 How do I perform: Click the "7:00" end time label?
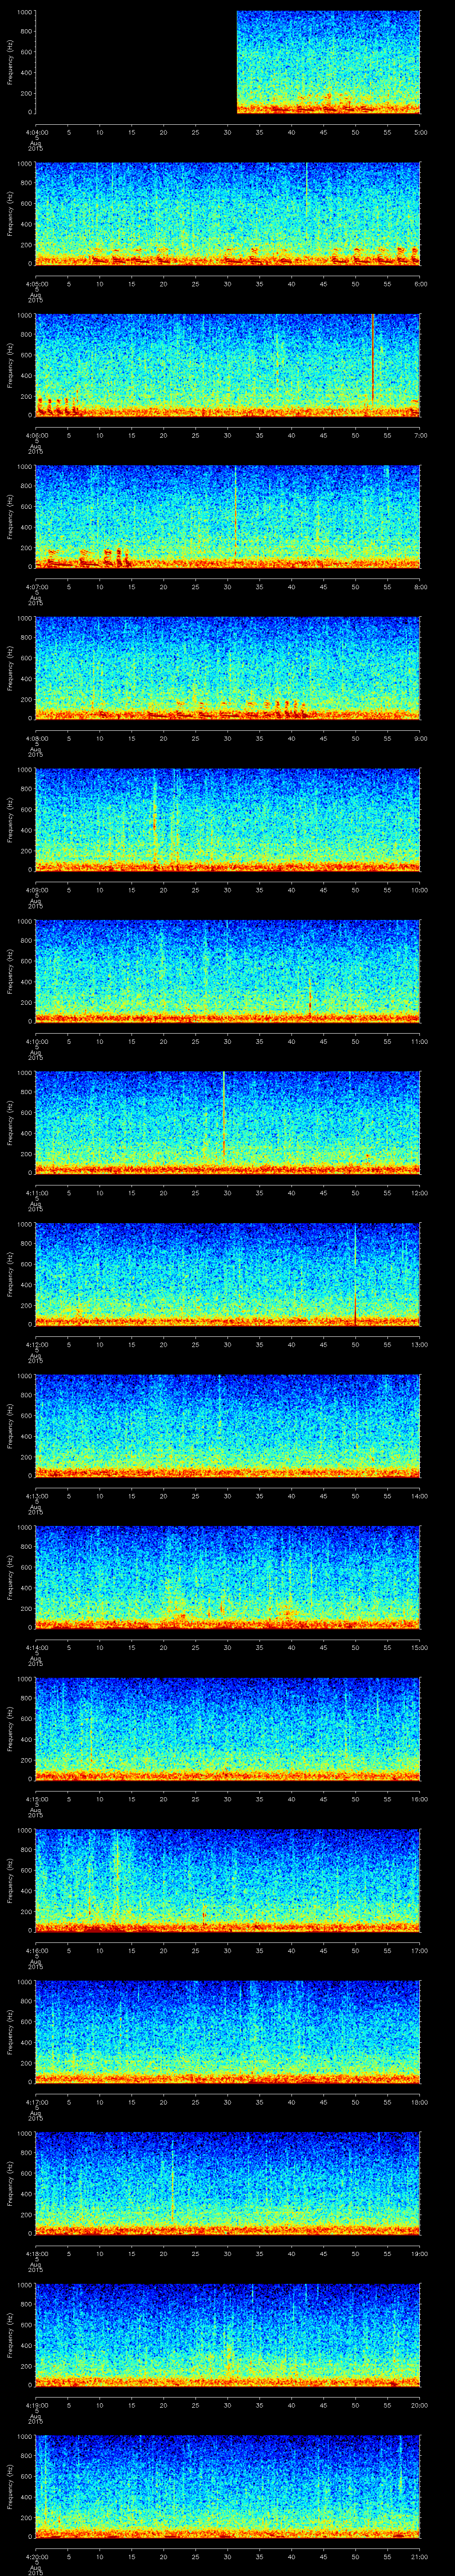[x=421, y=434]
